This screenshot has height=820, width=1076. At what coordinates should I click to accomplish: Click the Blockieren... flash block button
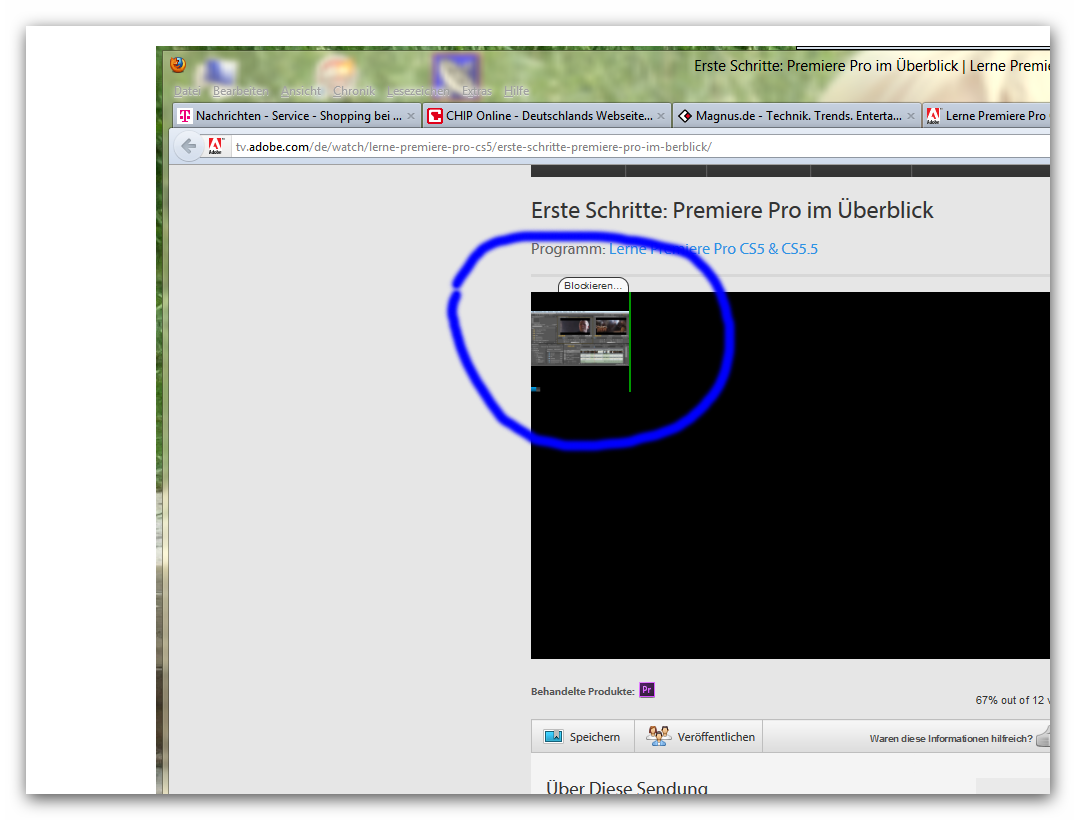pos(593,285)
